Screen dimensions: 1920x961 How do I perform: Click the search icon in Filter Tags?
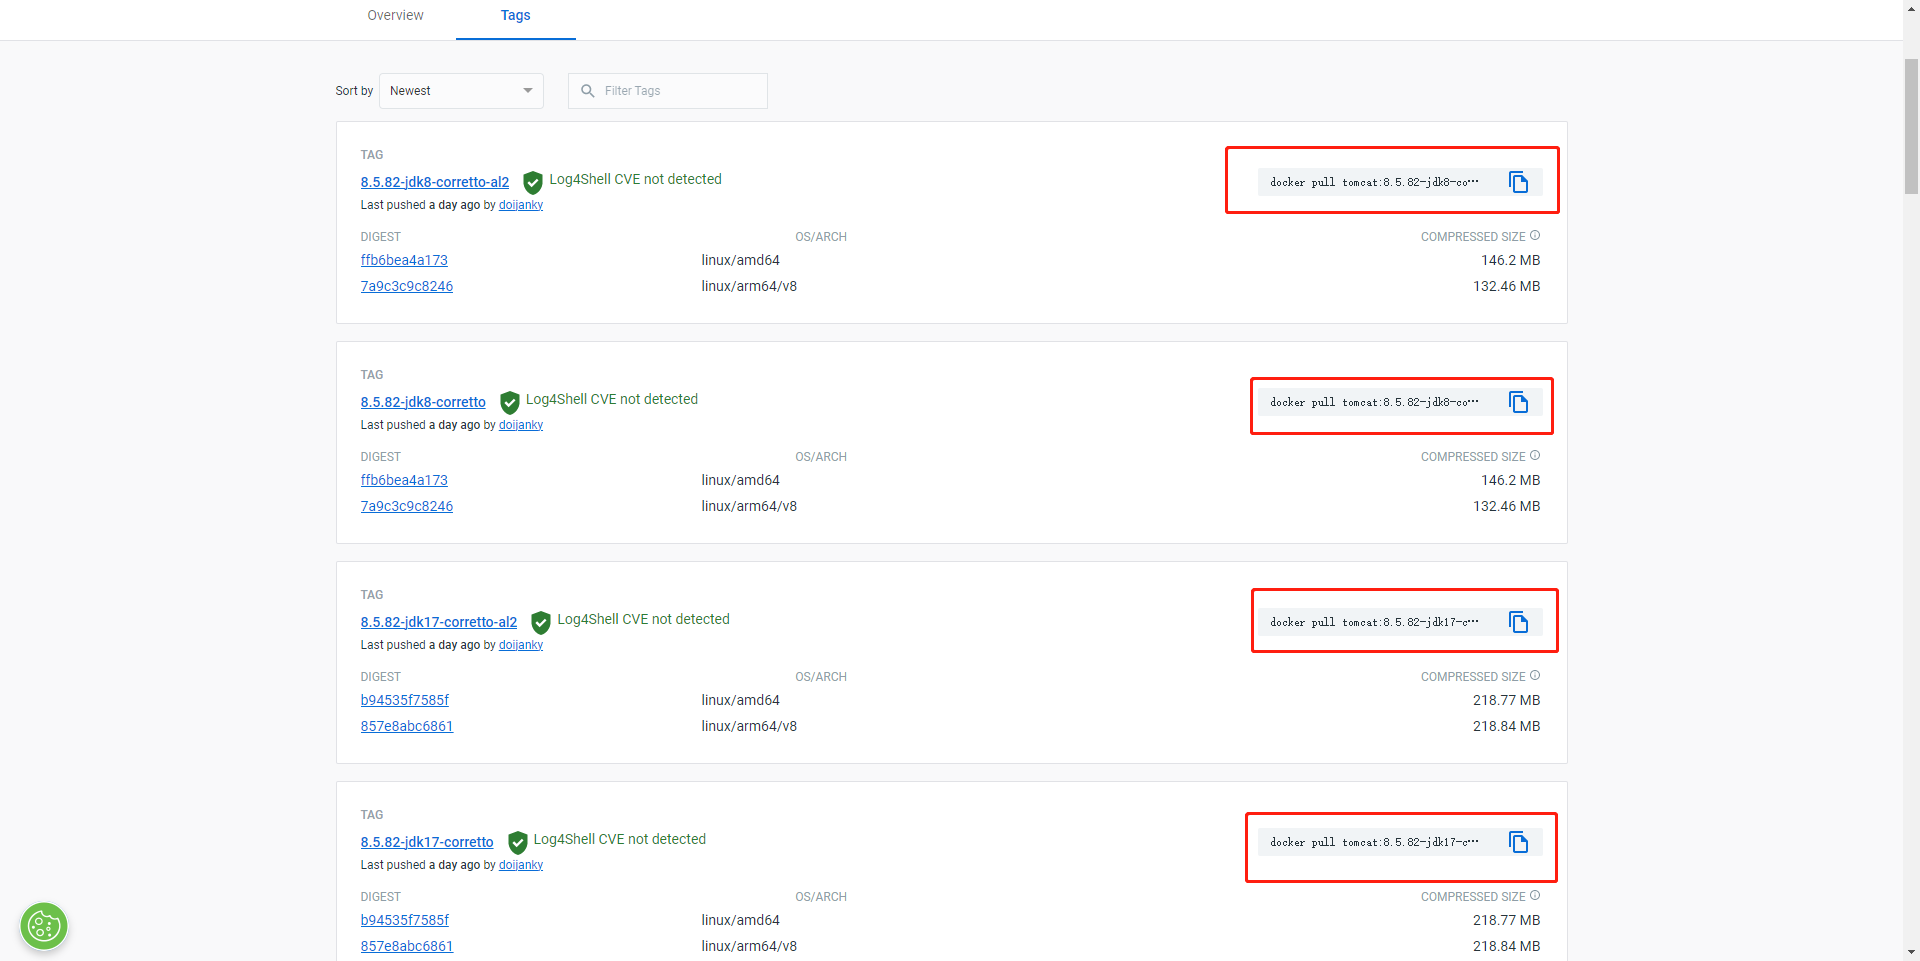(588, 91)
